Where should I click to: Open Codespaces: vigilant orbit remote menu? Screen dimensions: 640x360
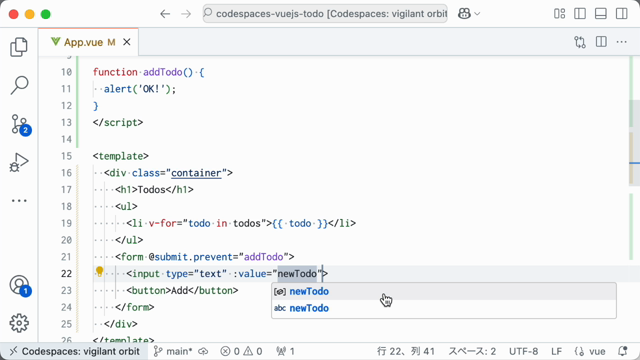(74, 351)
